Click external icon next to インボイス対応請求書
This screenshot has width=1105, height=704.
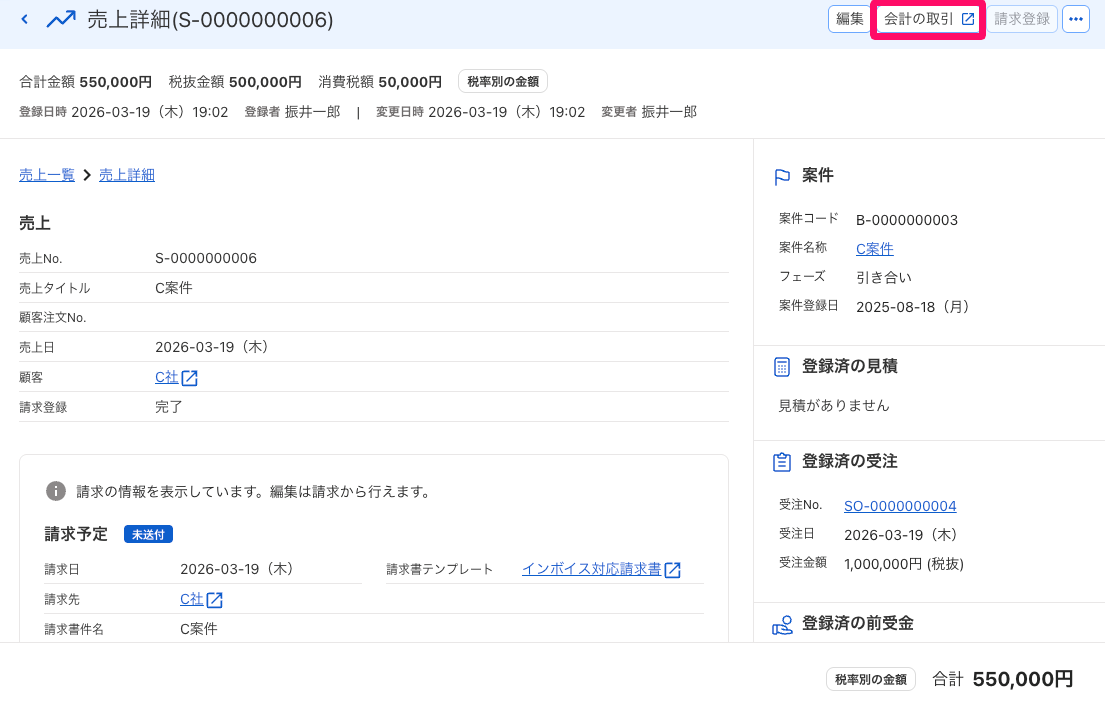click(x=672, y=569)
